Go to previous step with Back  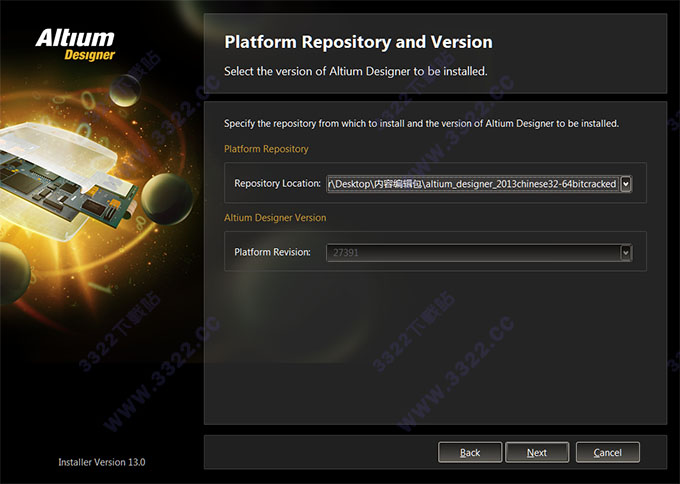pyautogui.click(x=470, y=453)
